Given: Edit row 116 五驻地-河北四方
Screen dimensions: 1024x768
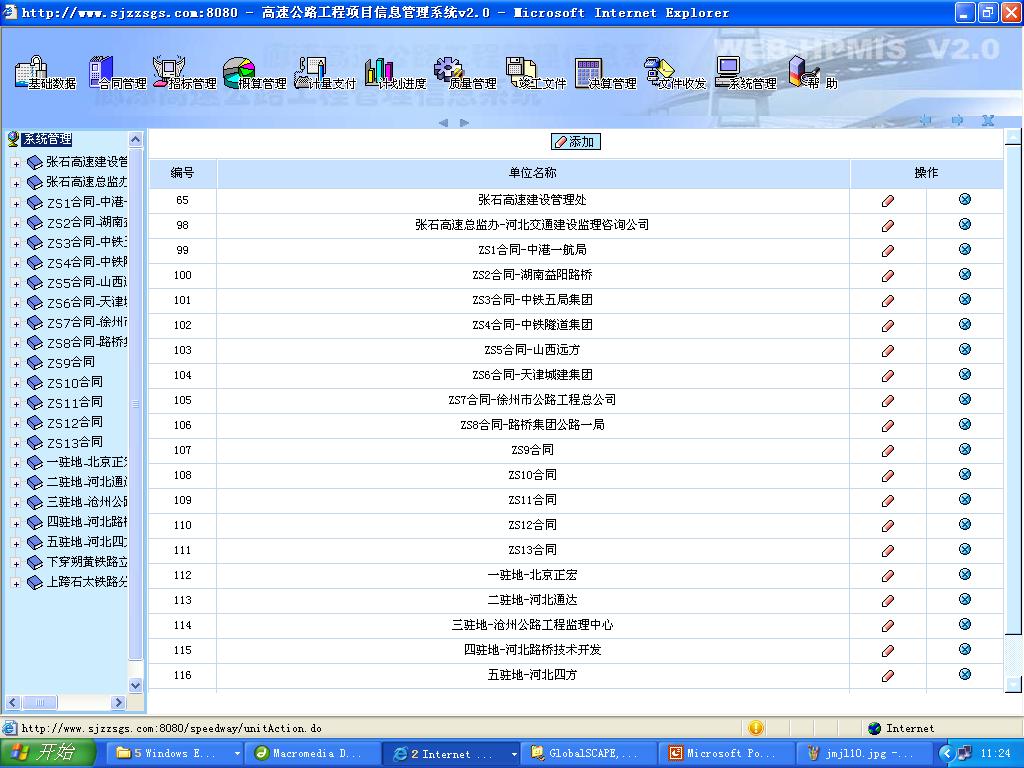Looking at the screenshot, I should click(x=888, y=676).
